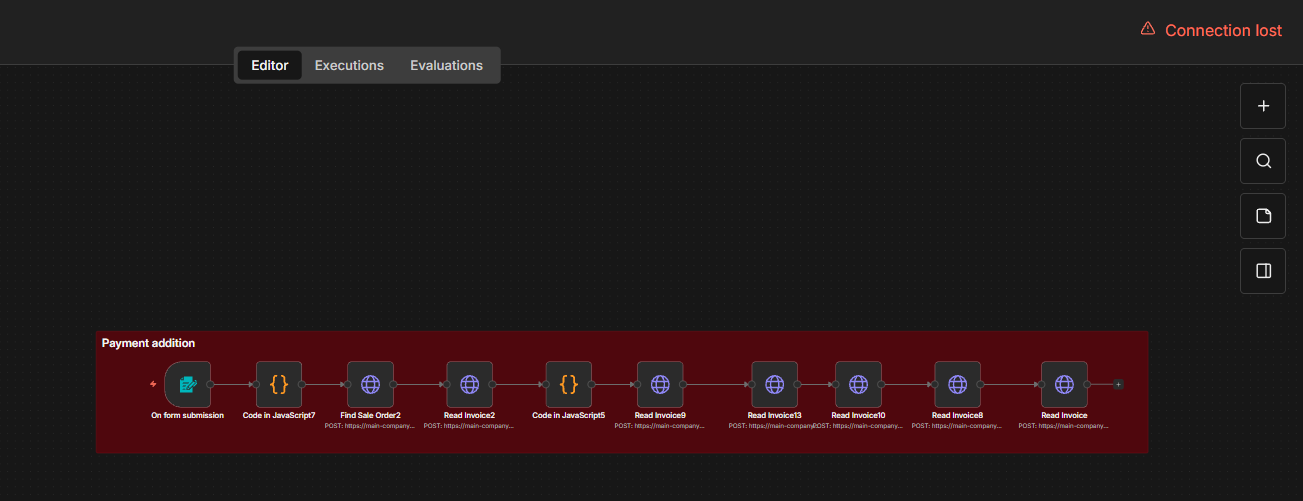
Task: Open the node search magnifier button
Action: pyautogui.click(x=1263, y=161)
